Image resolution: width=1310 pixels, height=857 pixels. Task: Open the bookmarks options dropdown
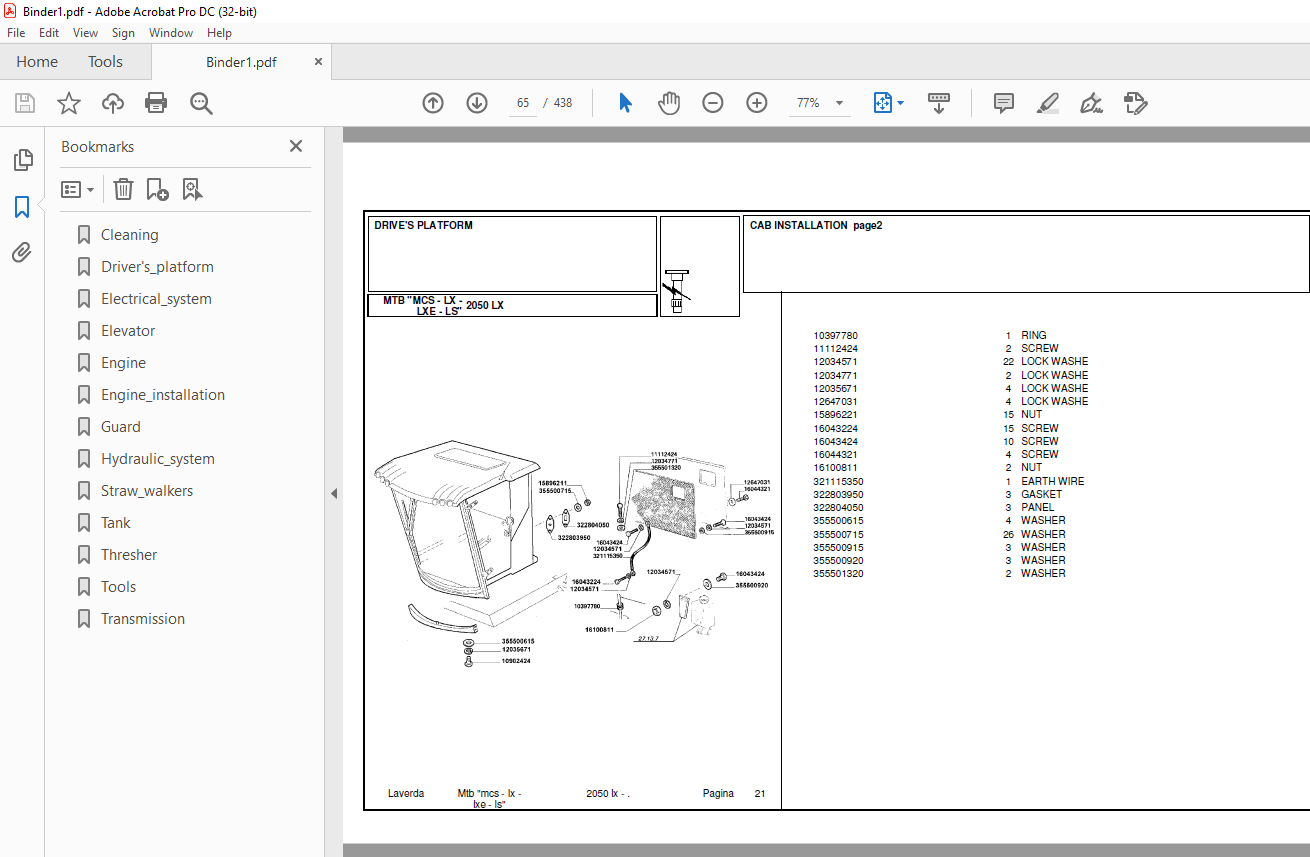78,189
